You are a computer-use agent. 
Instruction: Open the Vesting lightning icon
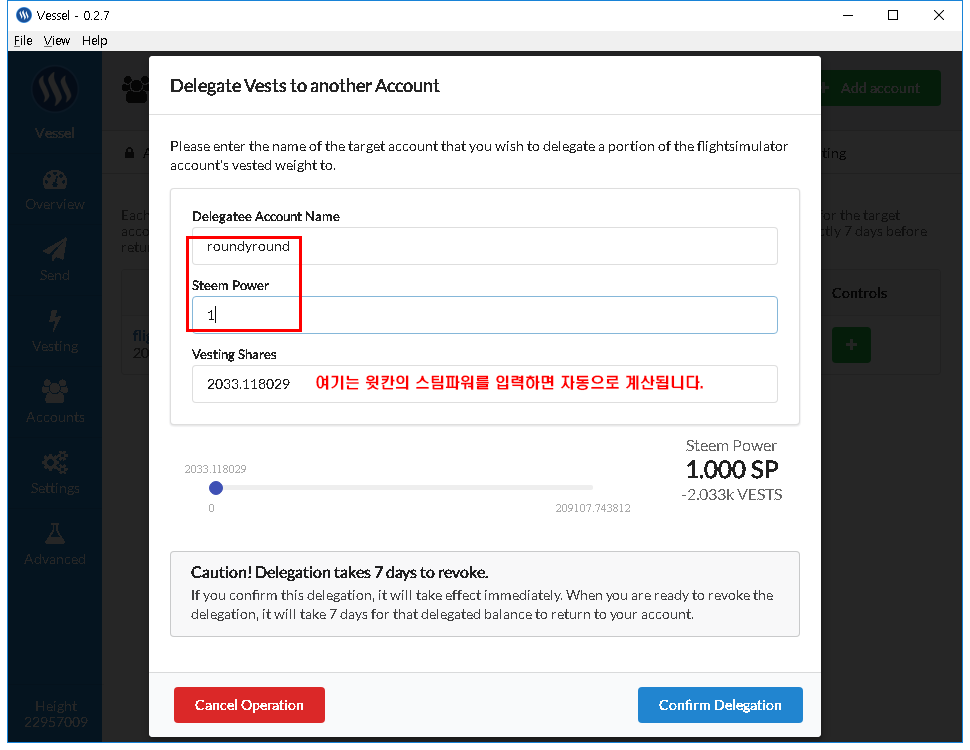(55, 321)
